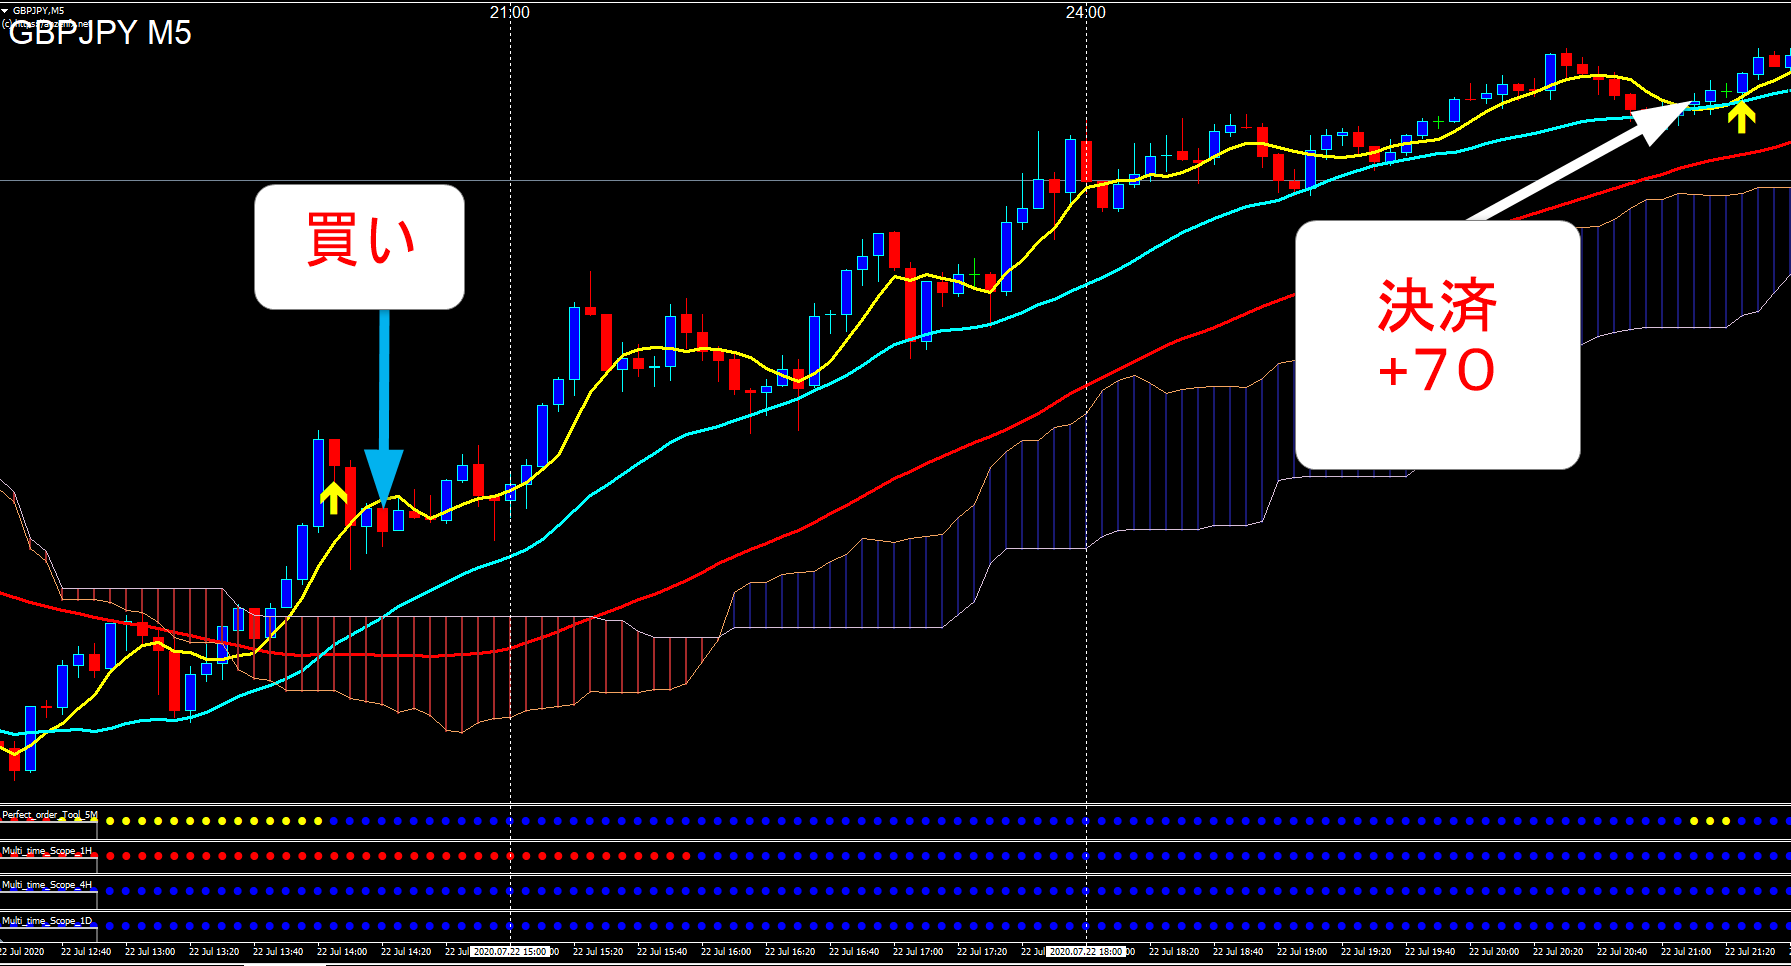Click the small GBPJPY,M5 chart title

pos(38,10)
